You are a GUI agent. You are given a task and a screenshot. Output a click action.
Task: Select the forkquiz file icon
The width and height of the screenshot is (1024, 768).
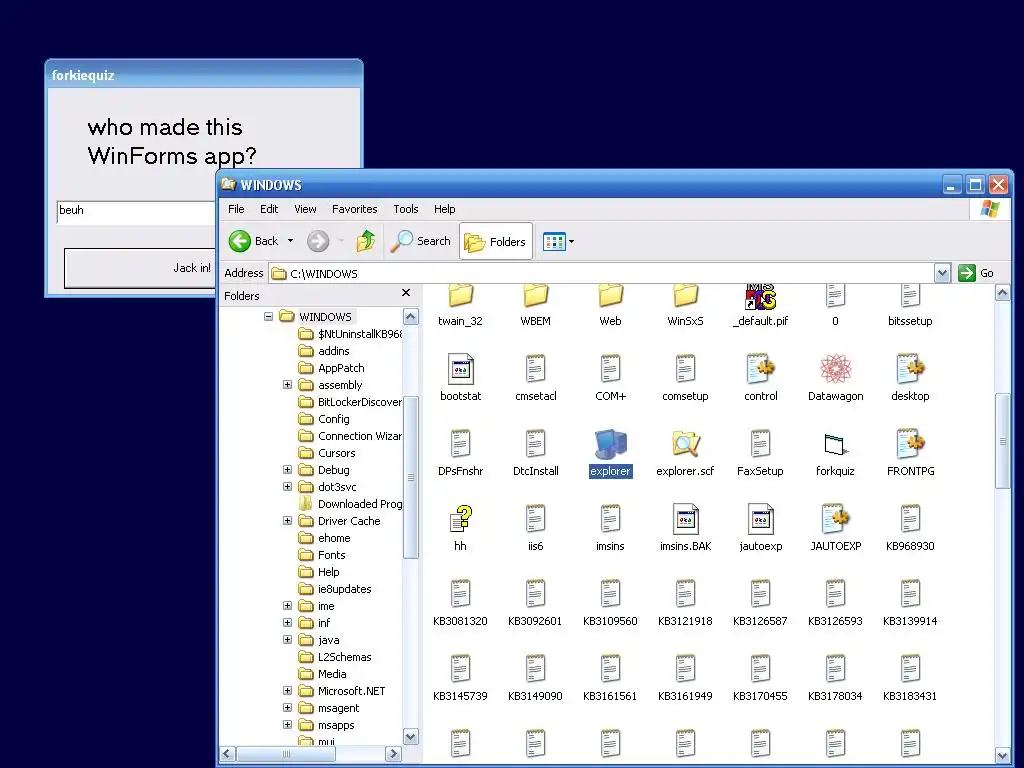(835, 444)
